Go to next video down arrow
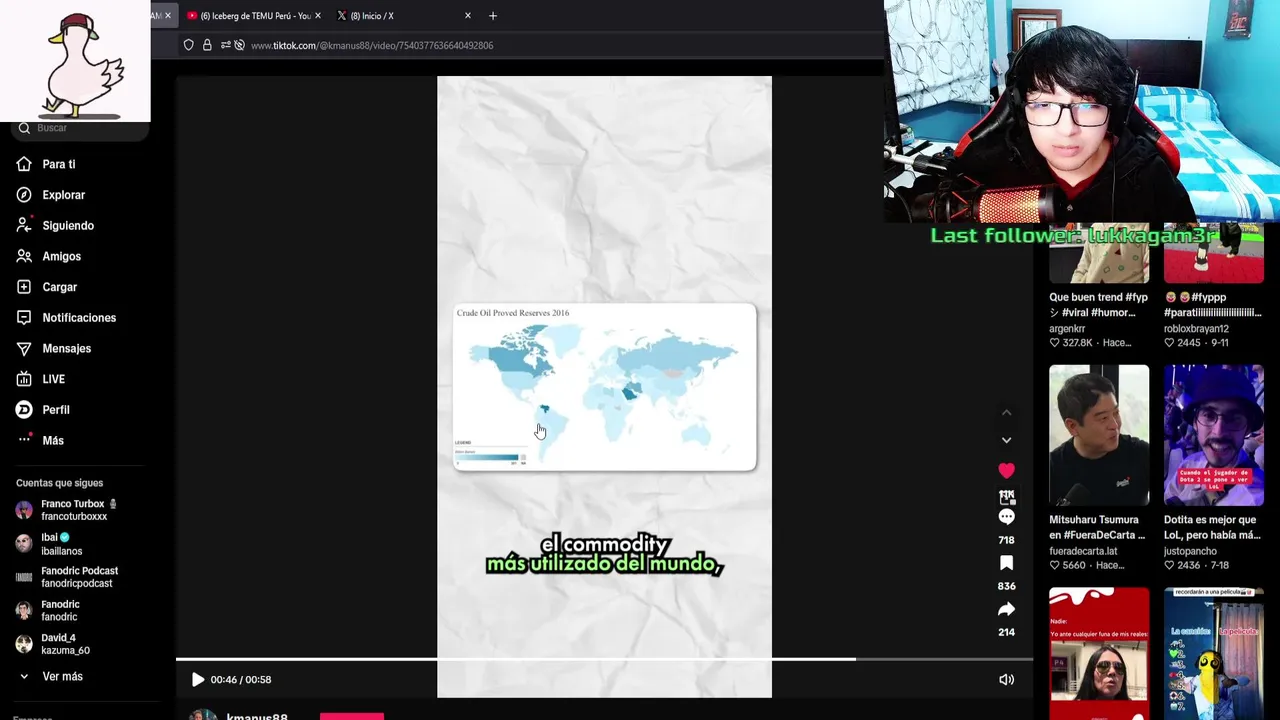Screen dimensions: 1280x720 click(1006, 440)
